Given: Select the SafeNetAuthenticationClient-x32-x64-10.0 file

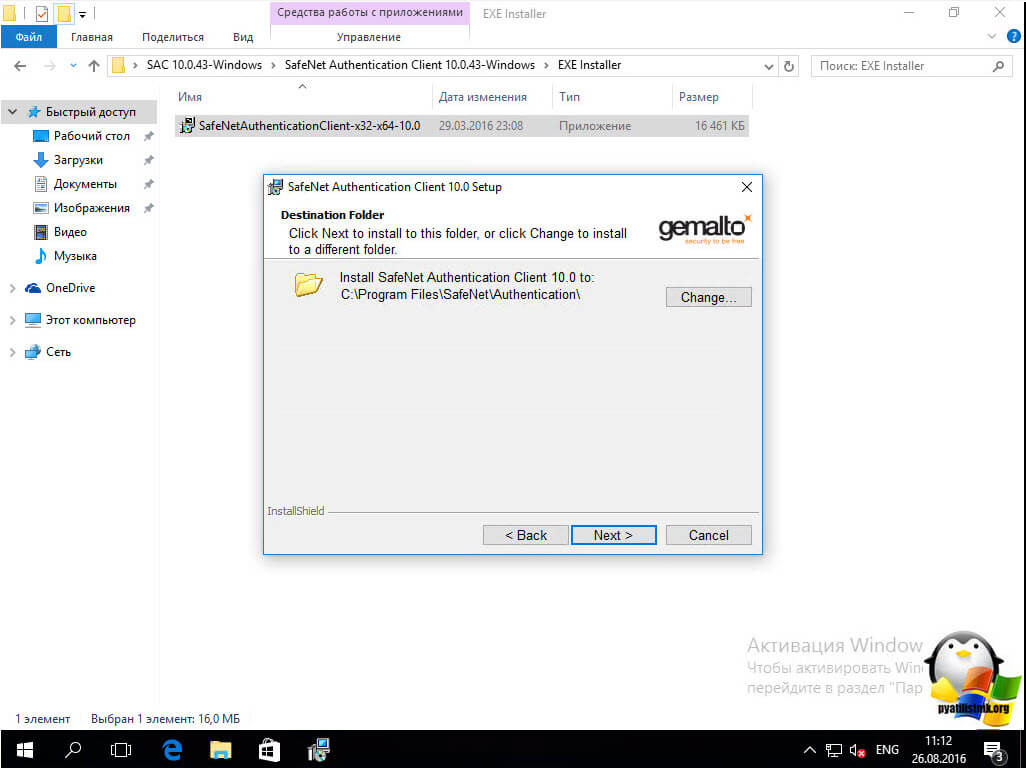Looking at the screenshot, I should pos(461,126).
